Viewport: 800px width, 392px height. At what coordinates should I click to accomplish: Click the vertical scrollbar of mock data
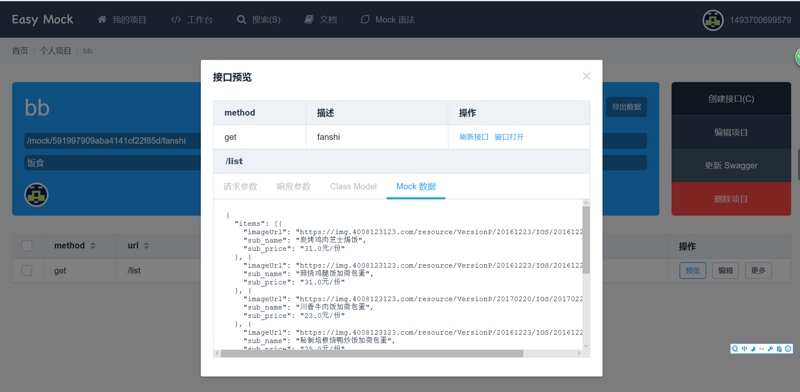586,240
